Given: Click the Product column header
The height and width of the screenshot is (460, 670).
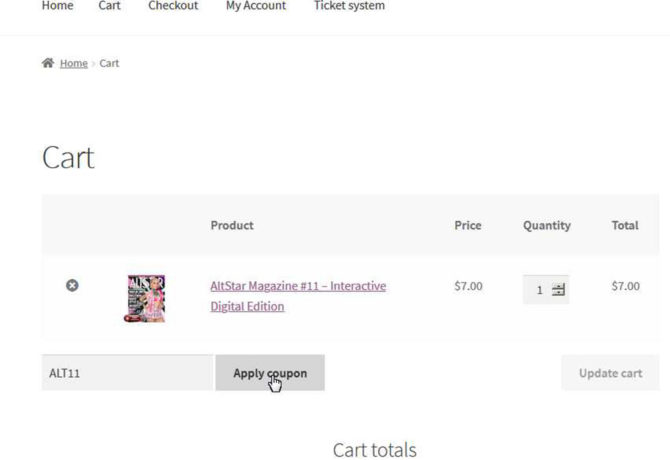Looking at the screenshot, I should point(232,225).
